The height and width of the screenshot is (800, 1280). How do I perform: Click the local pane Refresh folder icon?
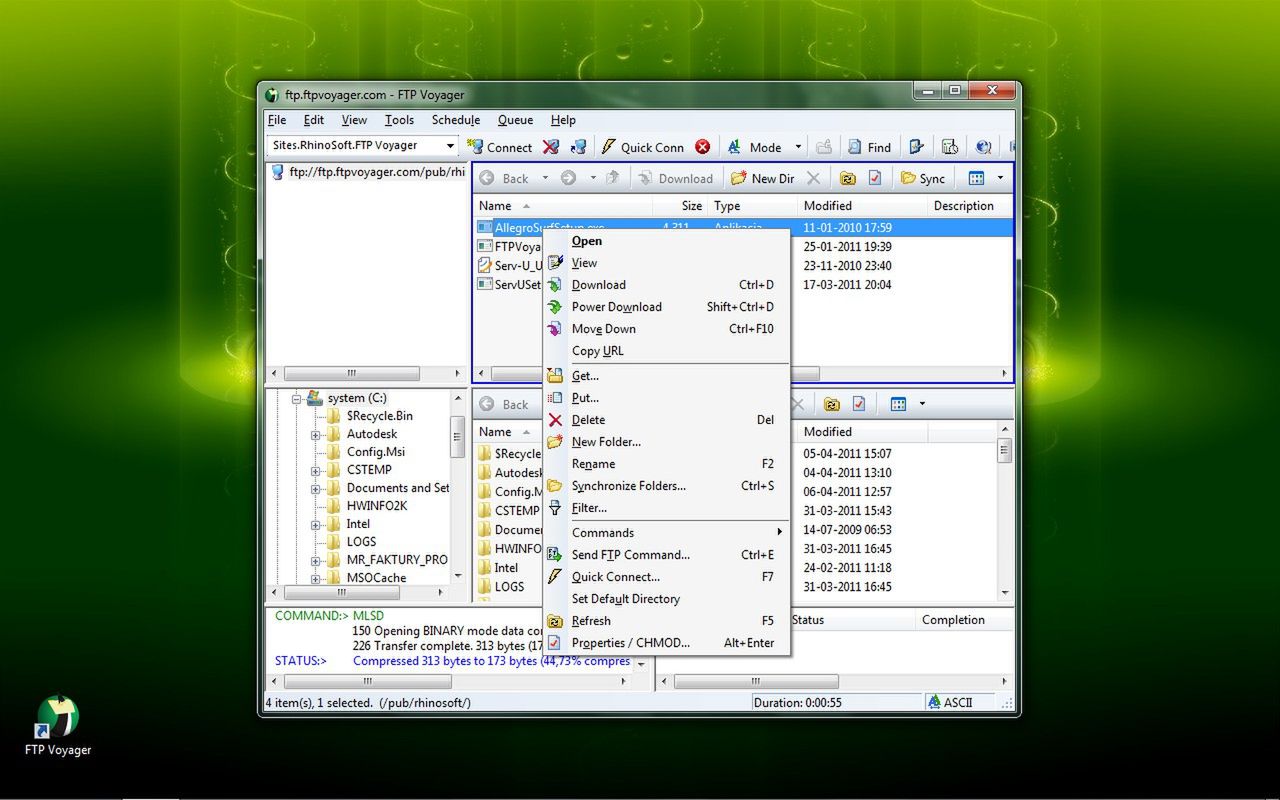[831, 404]
